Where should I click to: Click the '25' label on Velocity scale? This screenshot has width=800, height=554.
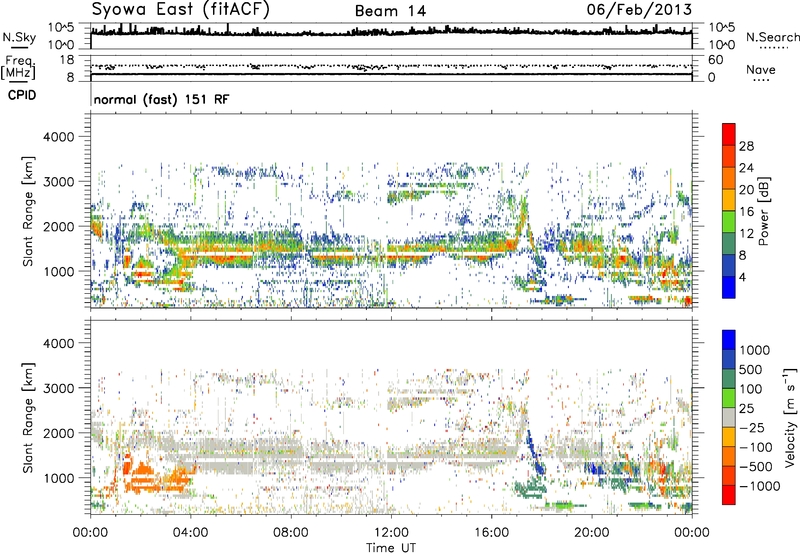click(746, 409)
